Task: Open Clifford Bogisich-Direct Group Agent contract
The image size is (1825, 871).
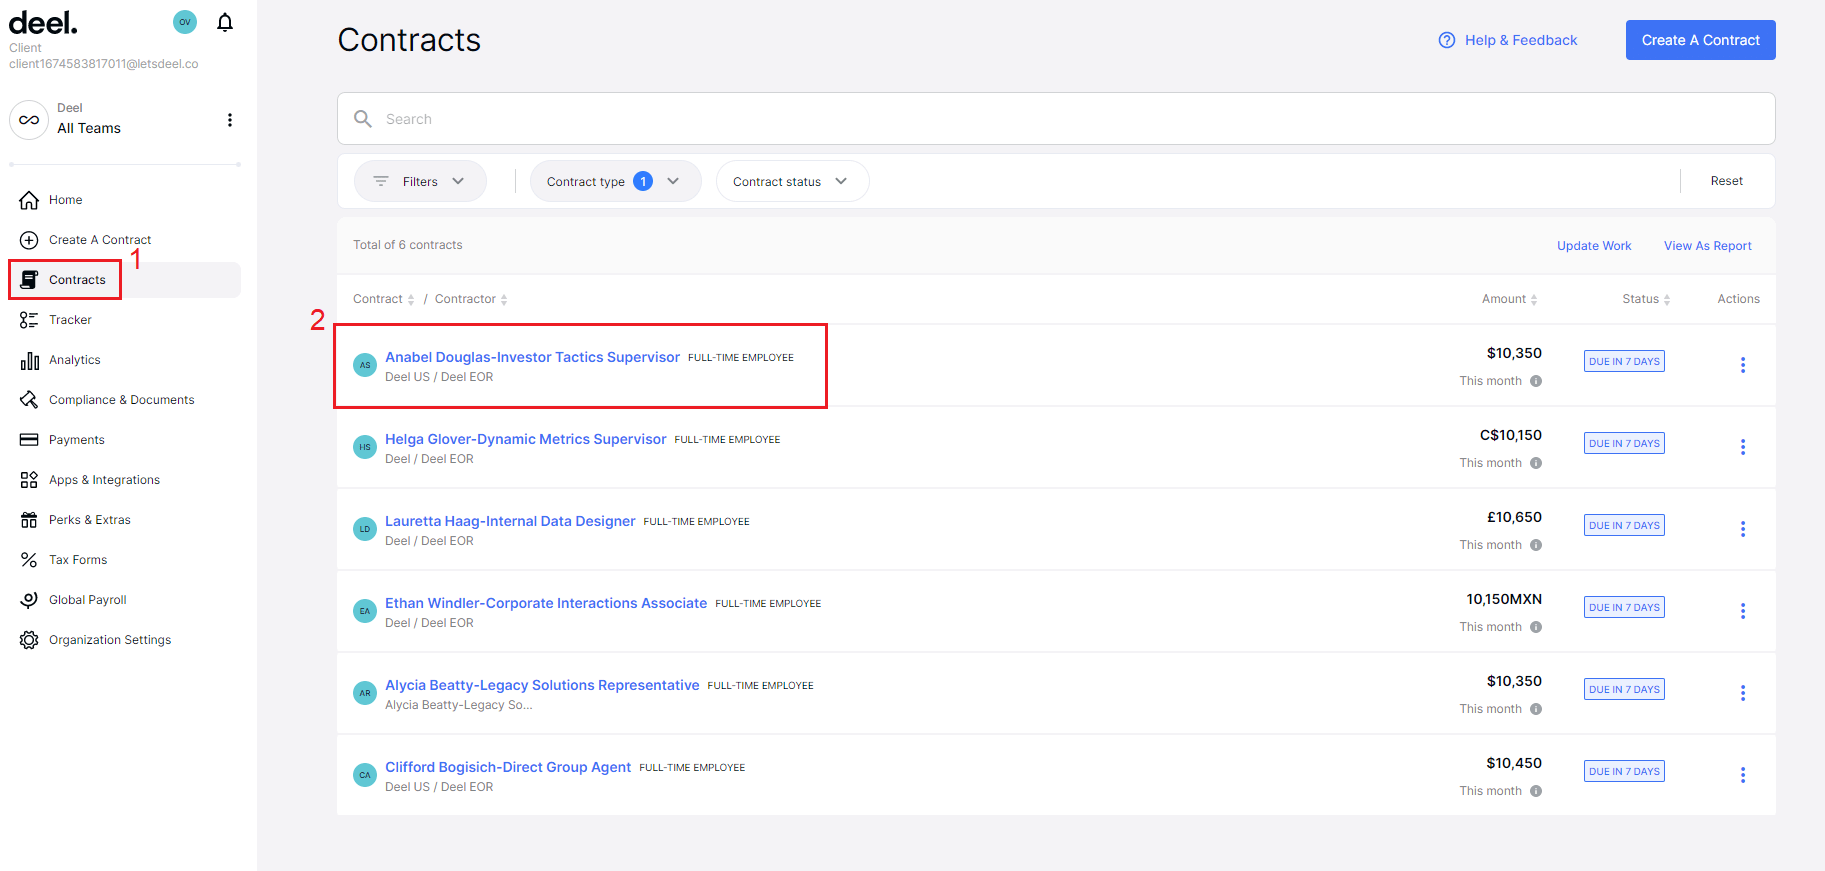Action: point(508,767)
